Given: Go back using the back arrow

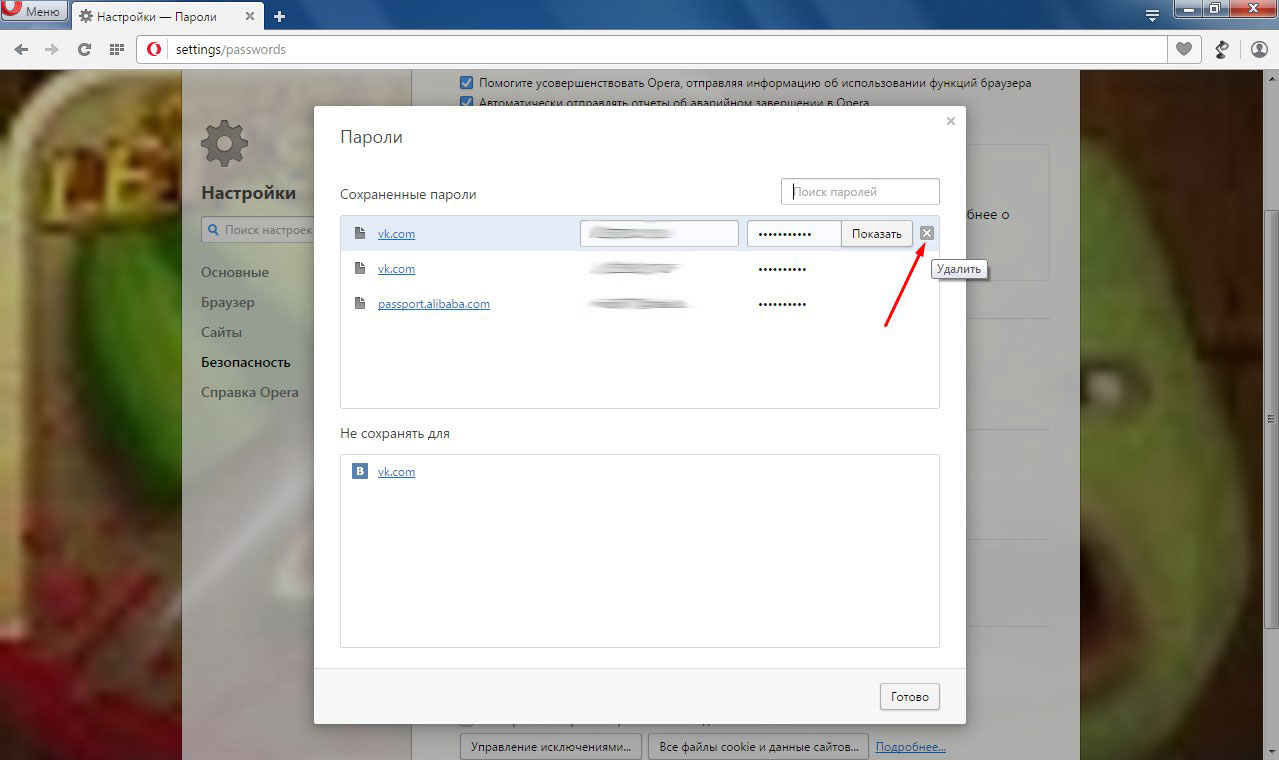Looking at the screenshot, I should click(22, 49).
